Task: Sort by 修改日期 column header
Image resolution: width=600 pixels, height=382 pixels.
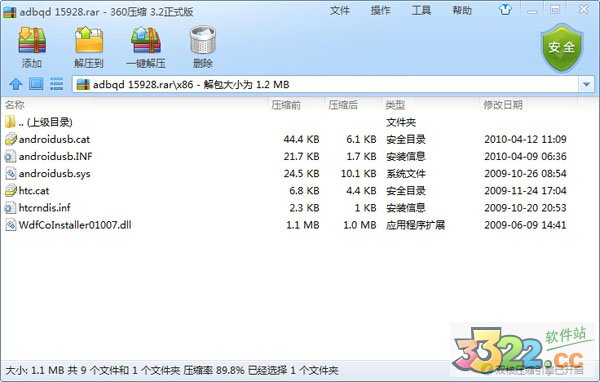Action: pos(503,105)
